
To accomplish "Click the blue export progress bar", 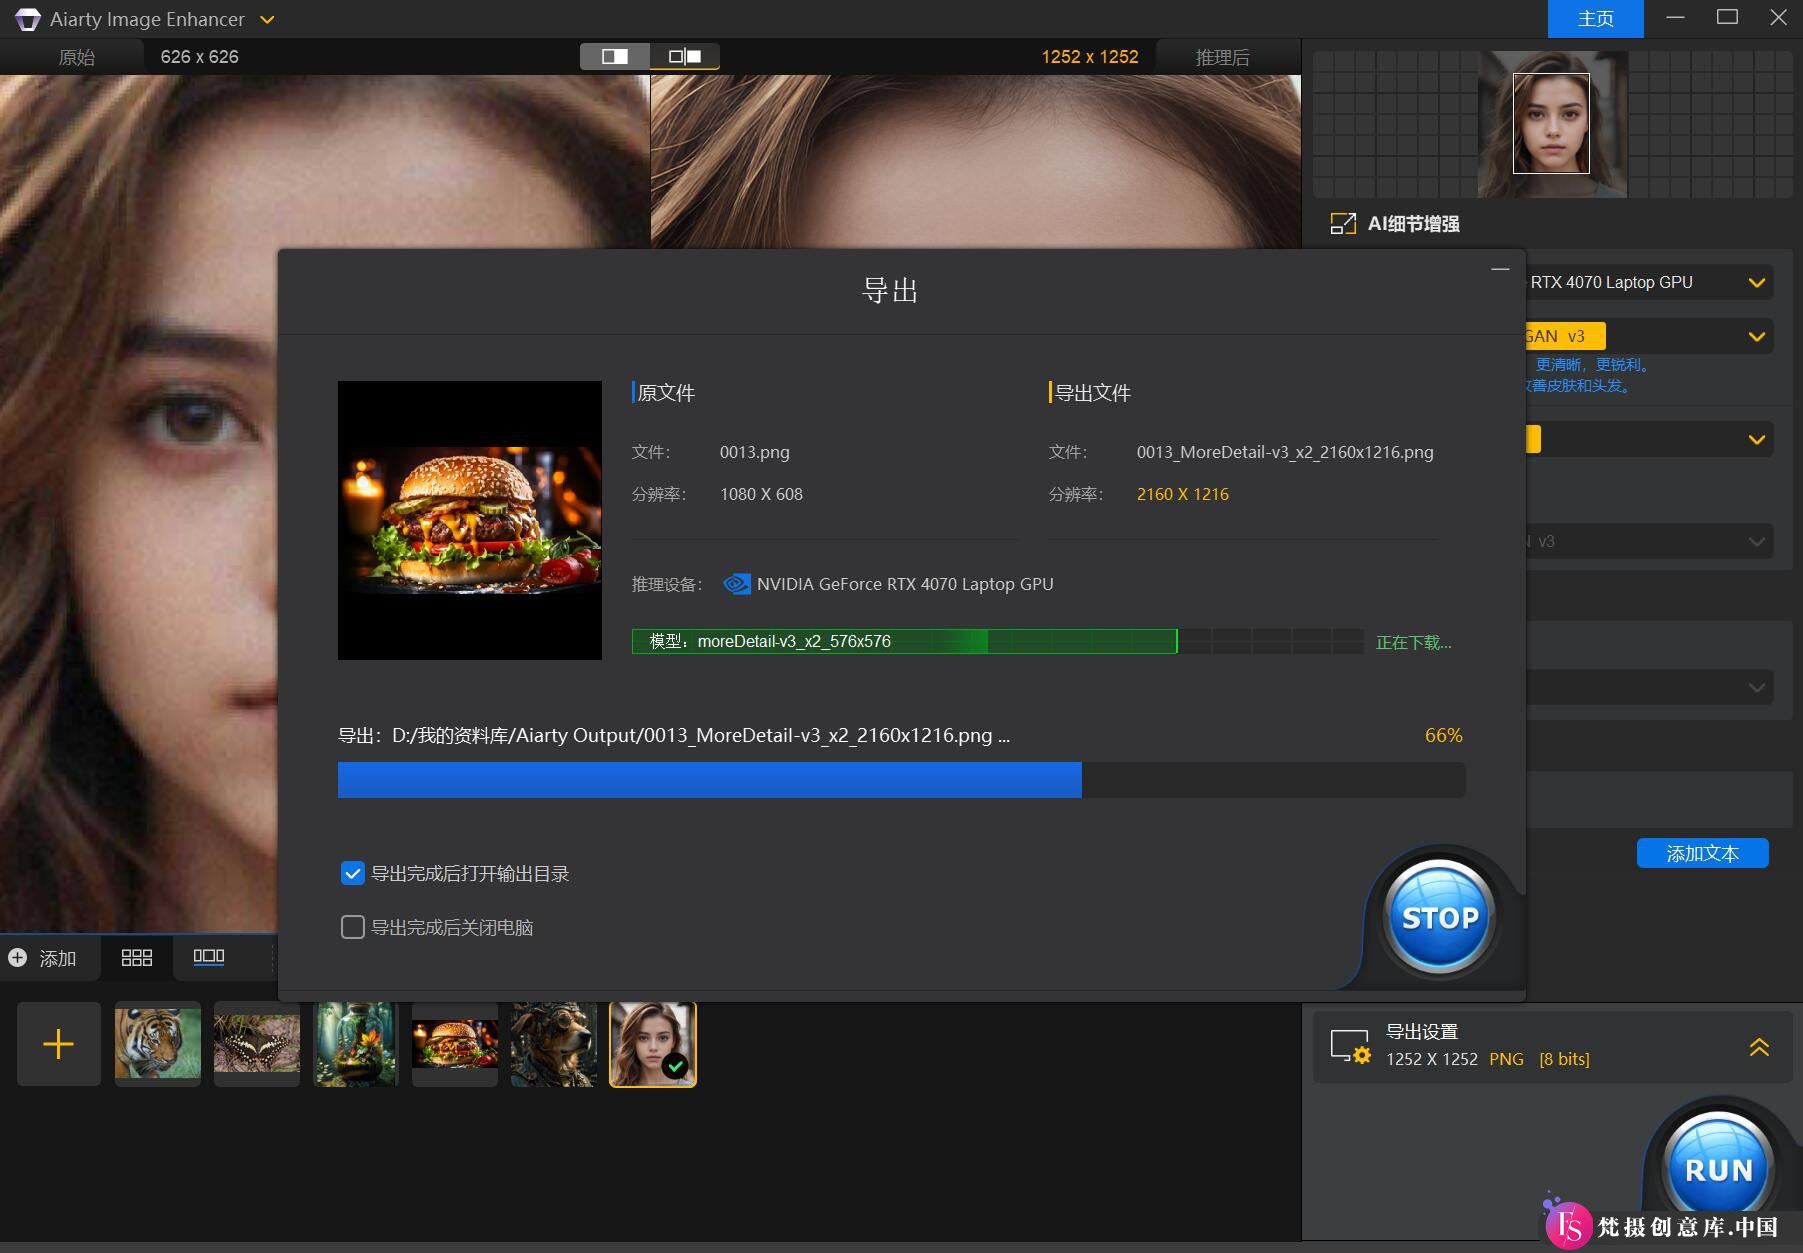I will (901, 780).
